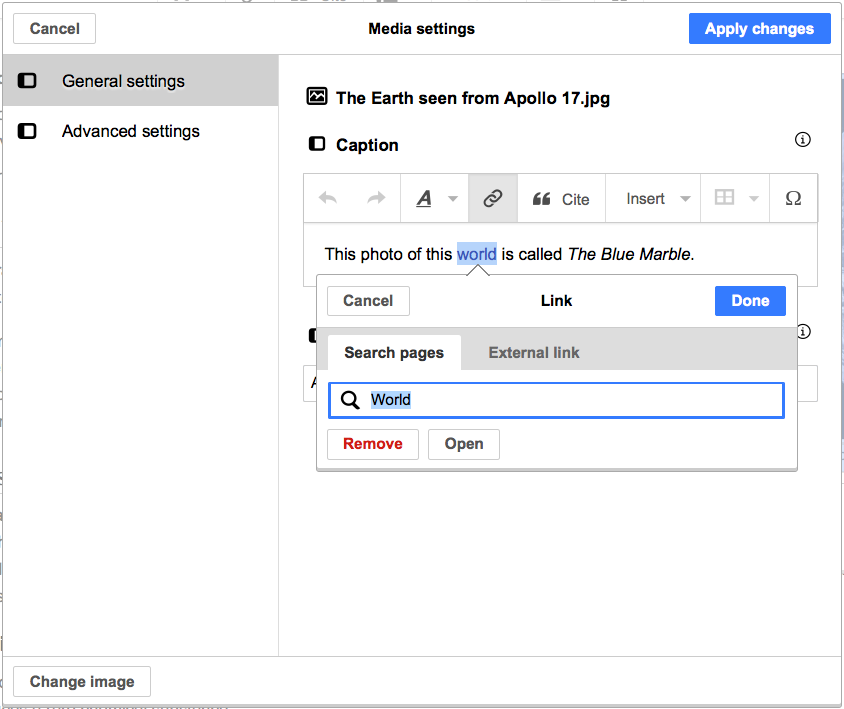Cancel the Link popup
This screenshot has width=844, height=709.
pyautogui.click(x=368, y=301)
